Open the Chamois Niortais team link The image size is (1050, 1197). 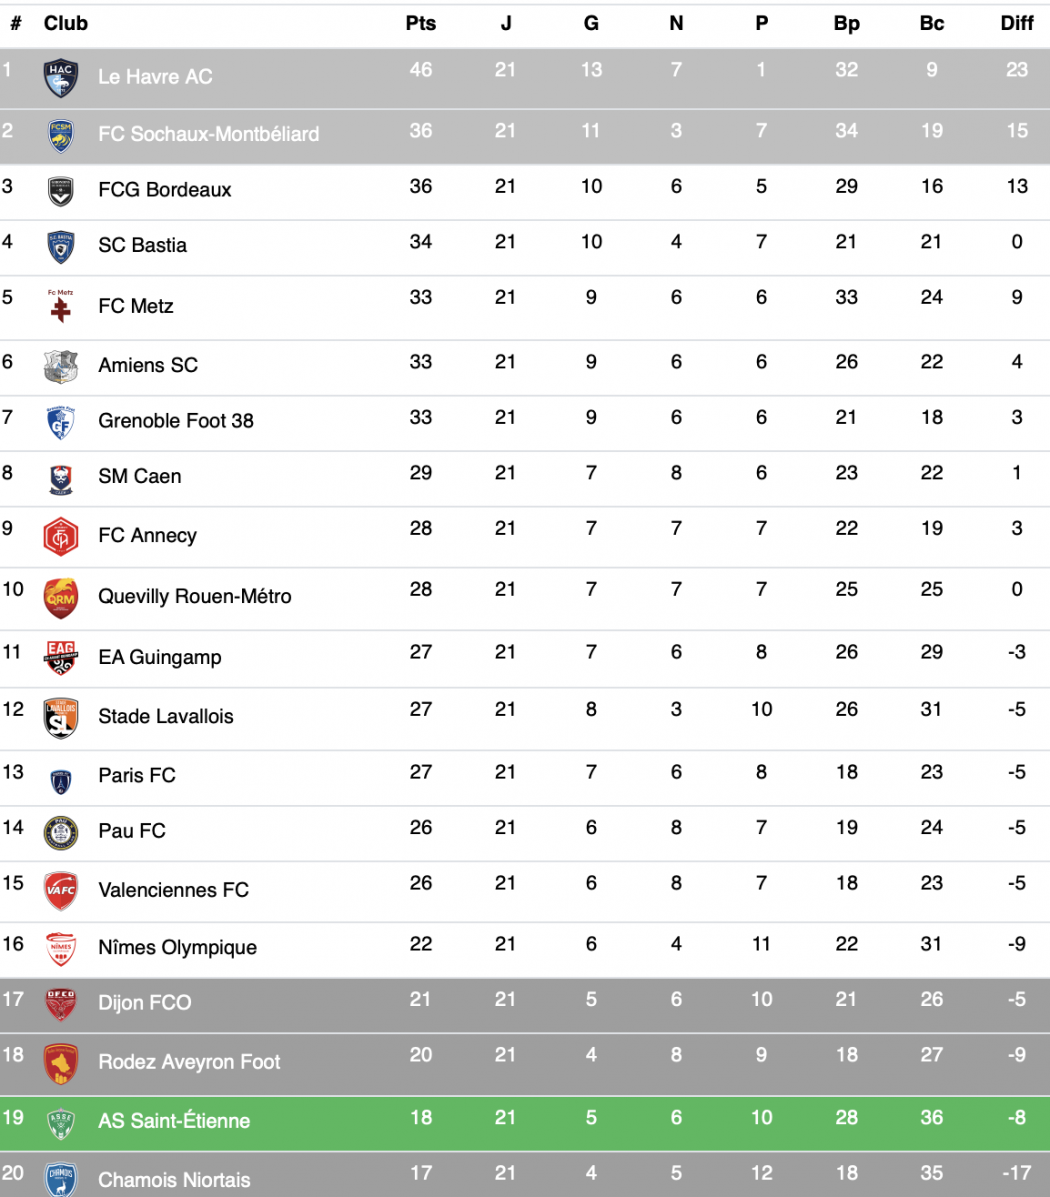click(x=174, y=1180)
